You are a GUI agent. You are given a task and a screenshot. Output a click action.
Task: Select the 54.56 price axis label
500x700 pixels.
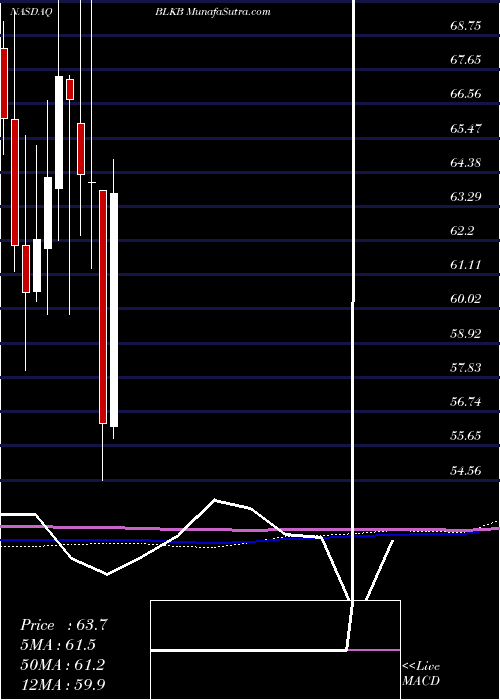(x=466, y=470)
